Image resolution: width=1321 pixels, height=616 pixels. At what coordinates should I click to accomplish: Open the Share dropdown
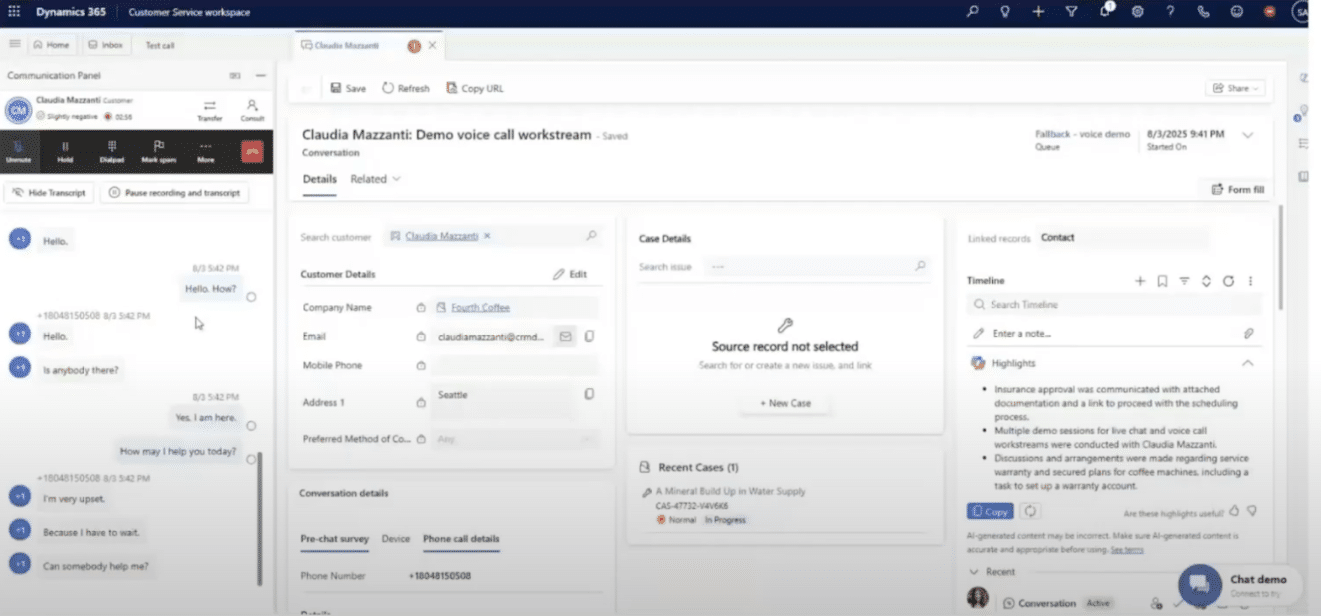click(1236, 88)
